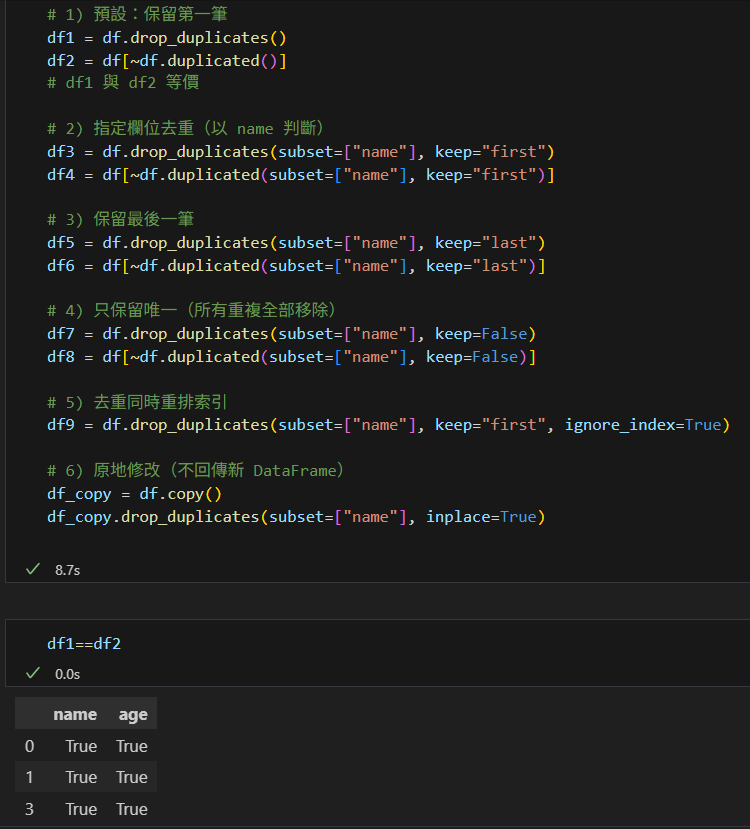Image resolution: width=750 pixels, height=829 pixels.
Task: Click the line 'df2 = df[~df.duplicated()]'
Action: coord(166,61)
